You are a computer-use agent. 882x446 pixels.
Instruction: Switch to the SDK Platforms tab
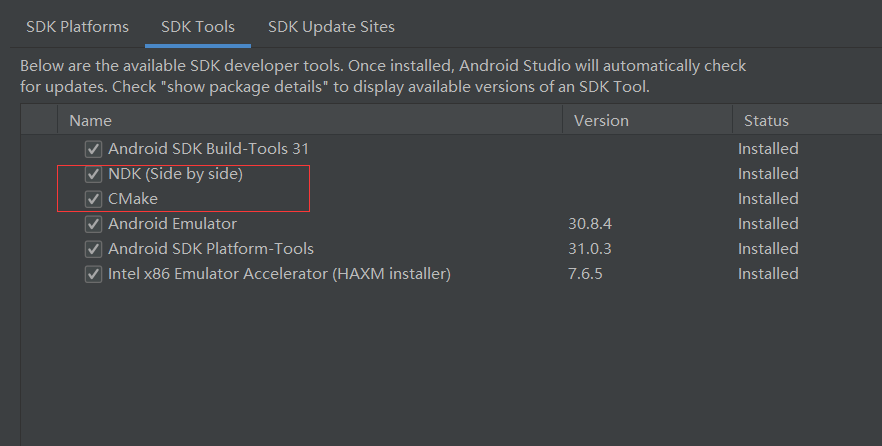click(77, 26)
